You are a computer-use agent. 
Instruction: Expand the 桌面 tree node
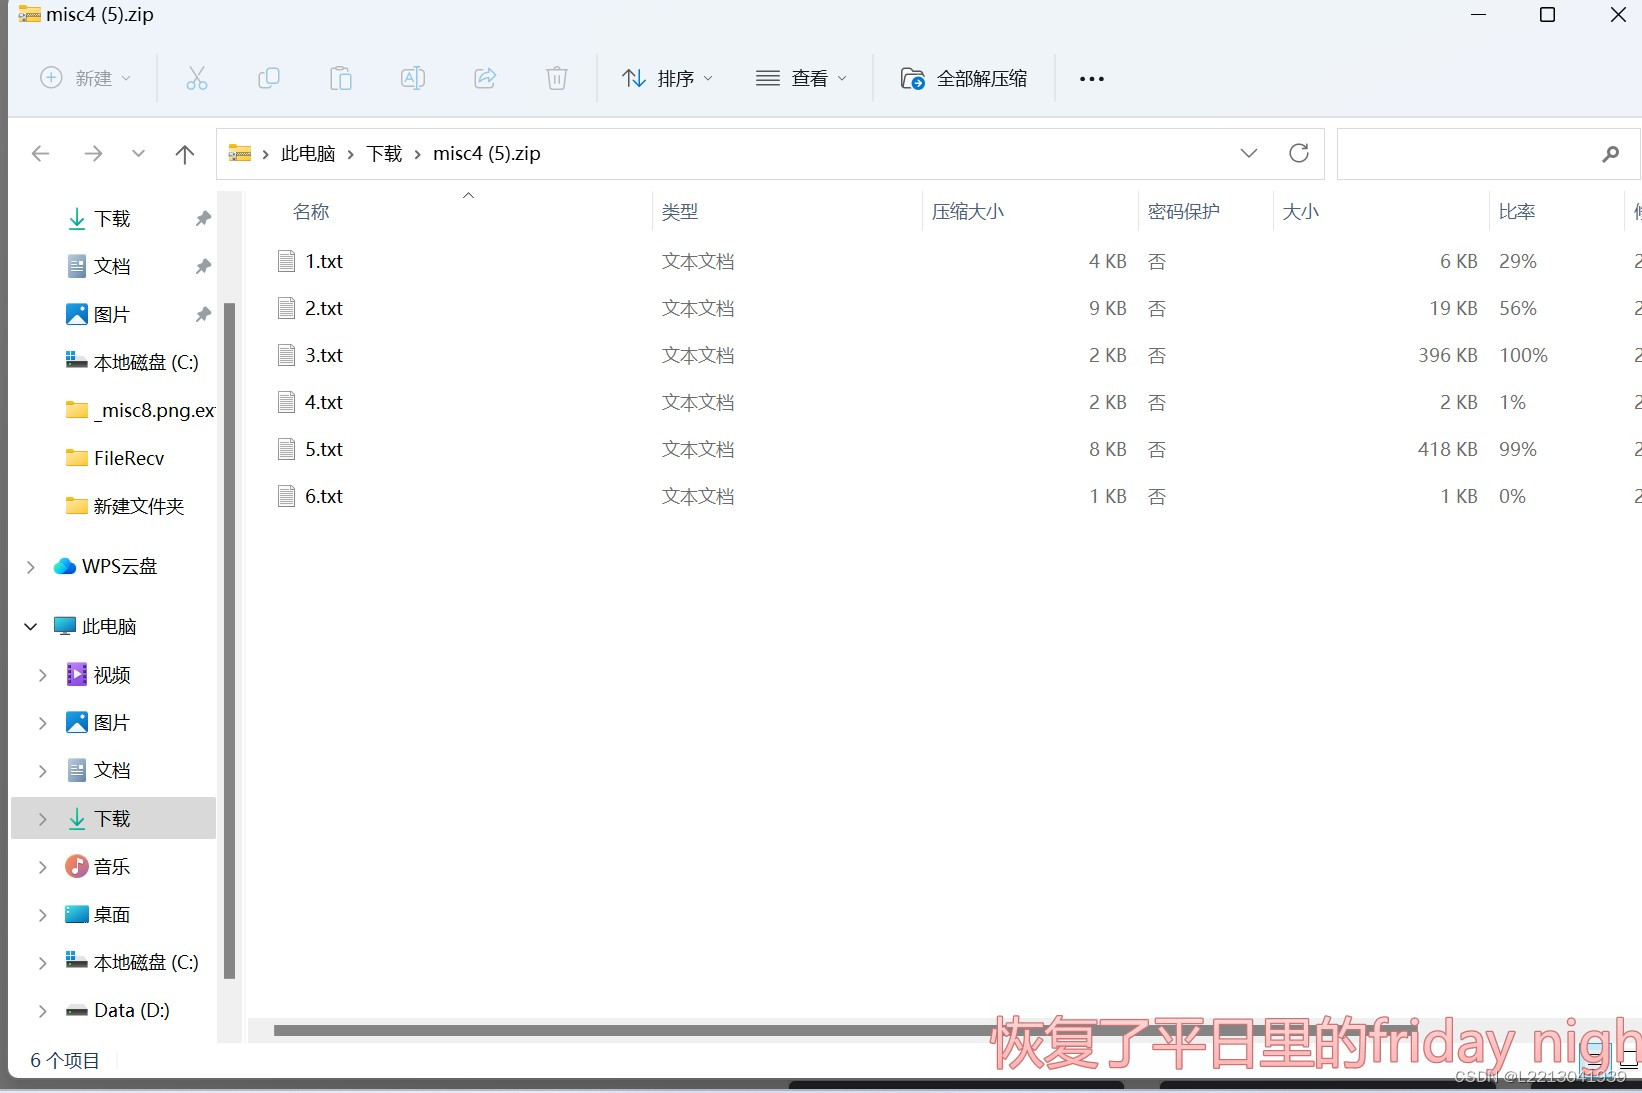42,915
